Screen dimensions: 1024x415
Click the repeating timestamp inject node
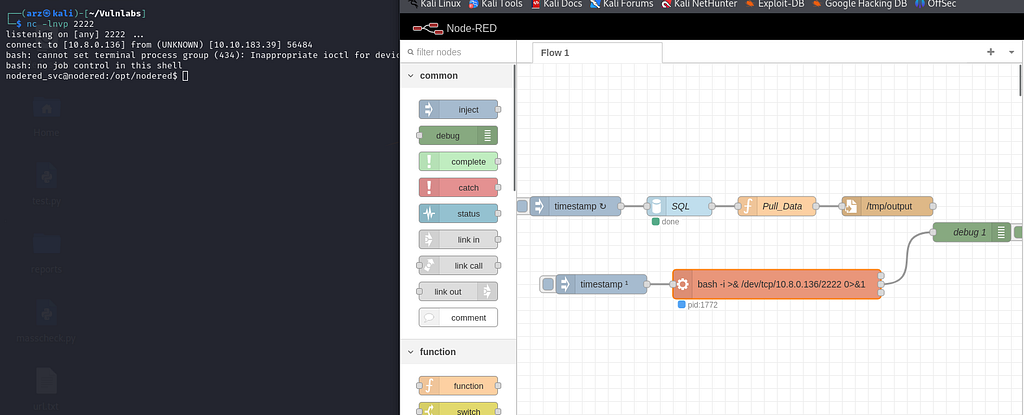tap(575, 206)
